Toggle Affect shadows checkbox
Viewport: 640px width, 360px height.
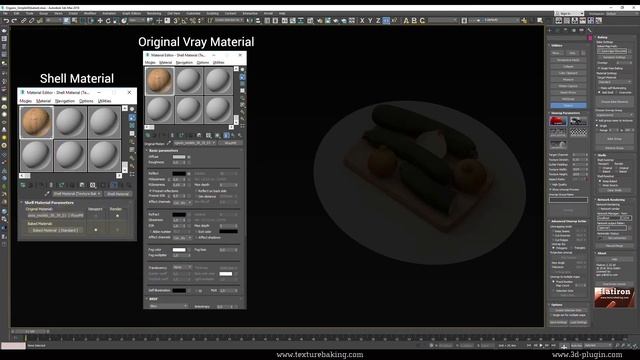[x=196, y=238]
